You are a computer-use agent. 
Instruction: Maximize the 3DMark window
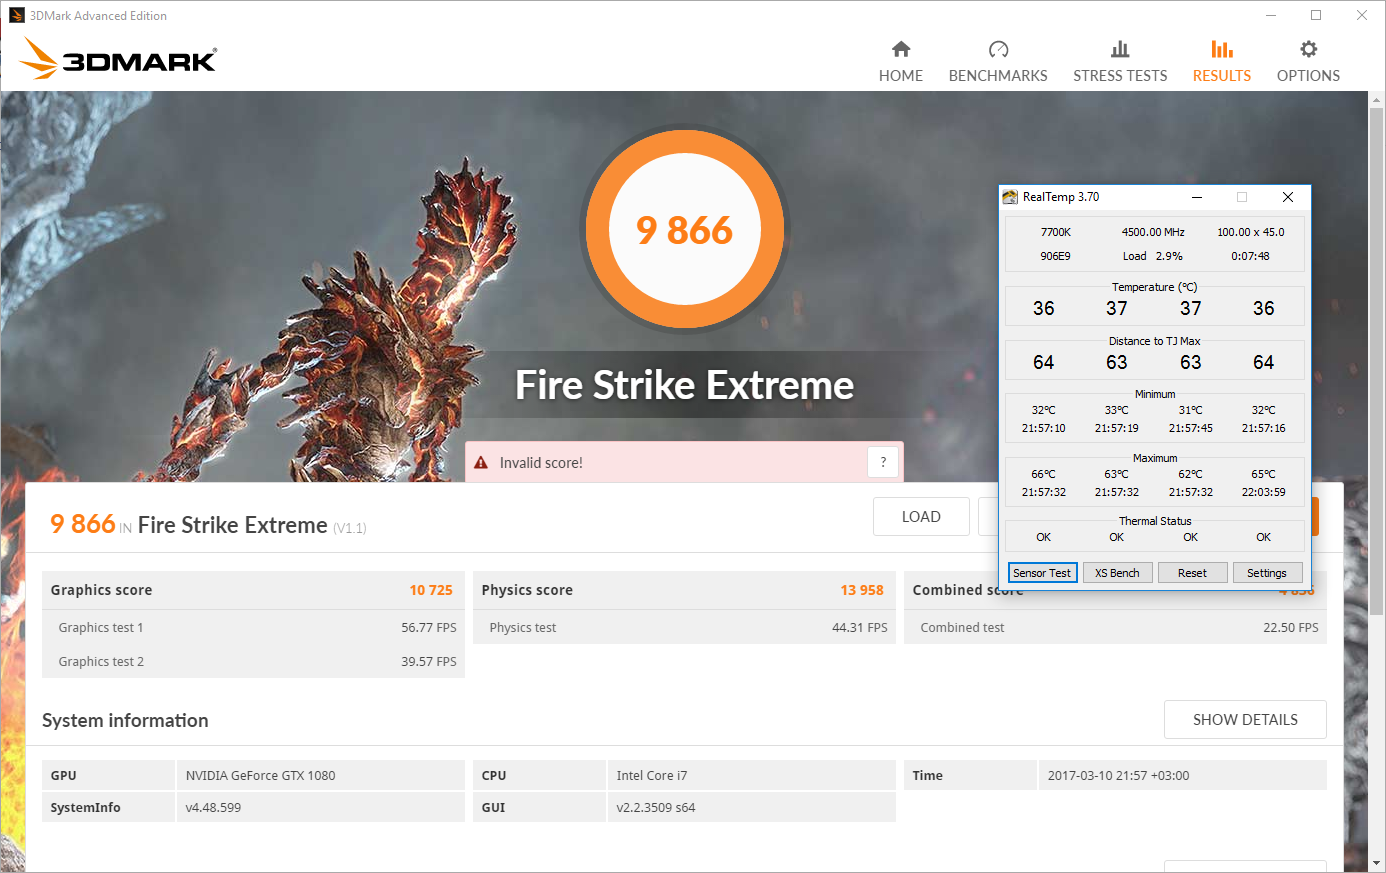click(x=1316, y=15)
